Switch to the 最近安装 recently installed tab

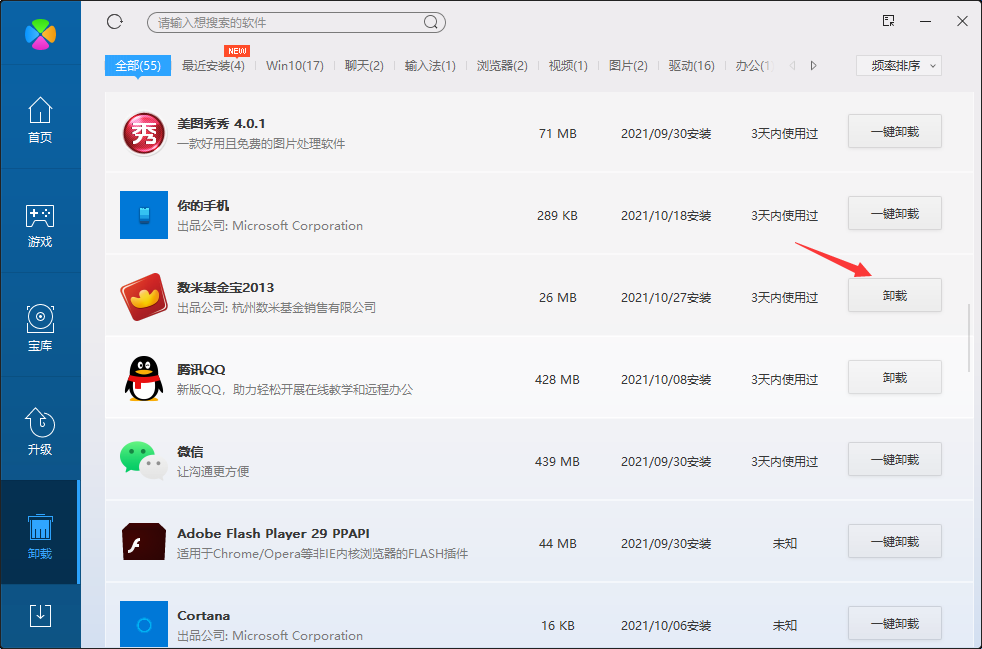(x=212, y=64)
